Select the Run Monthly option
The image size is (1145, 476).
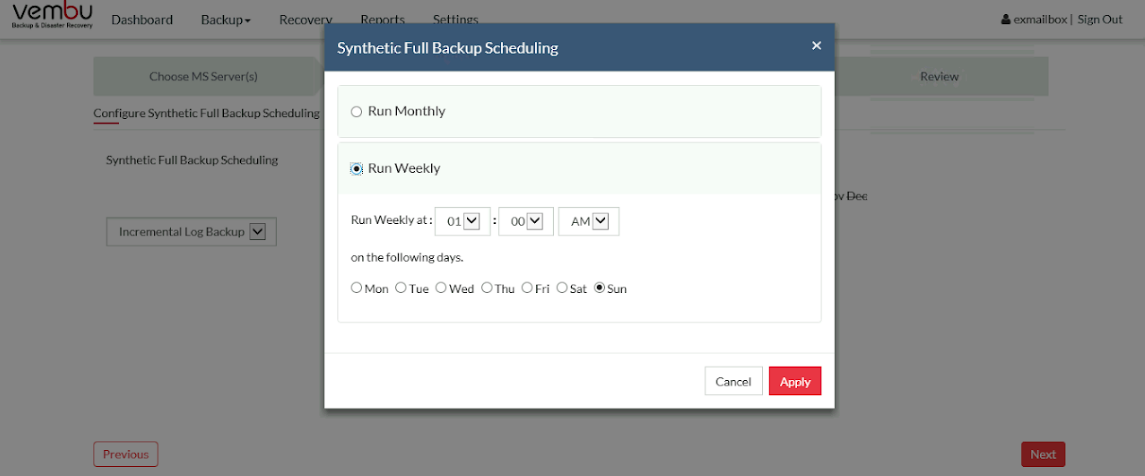click(356, 112)
